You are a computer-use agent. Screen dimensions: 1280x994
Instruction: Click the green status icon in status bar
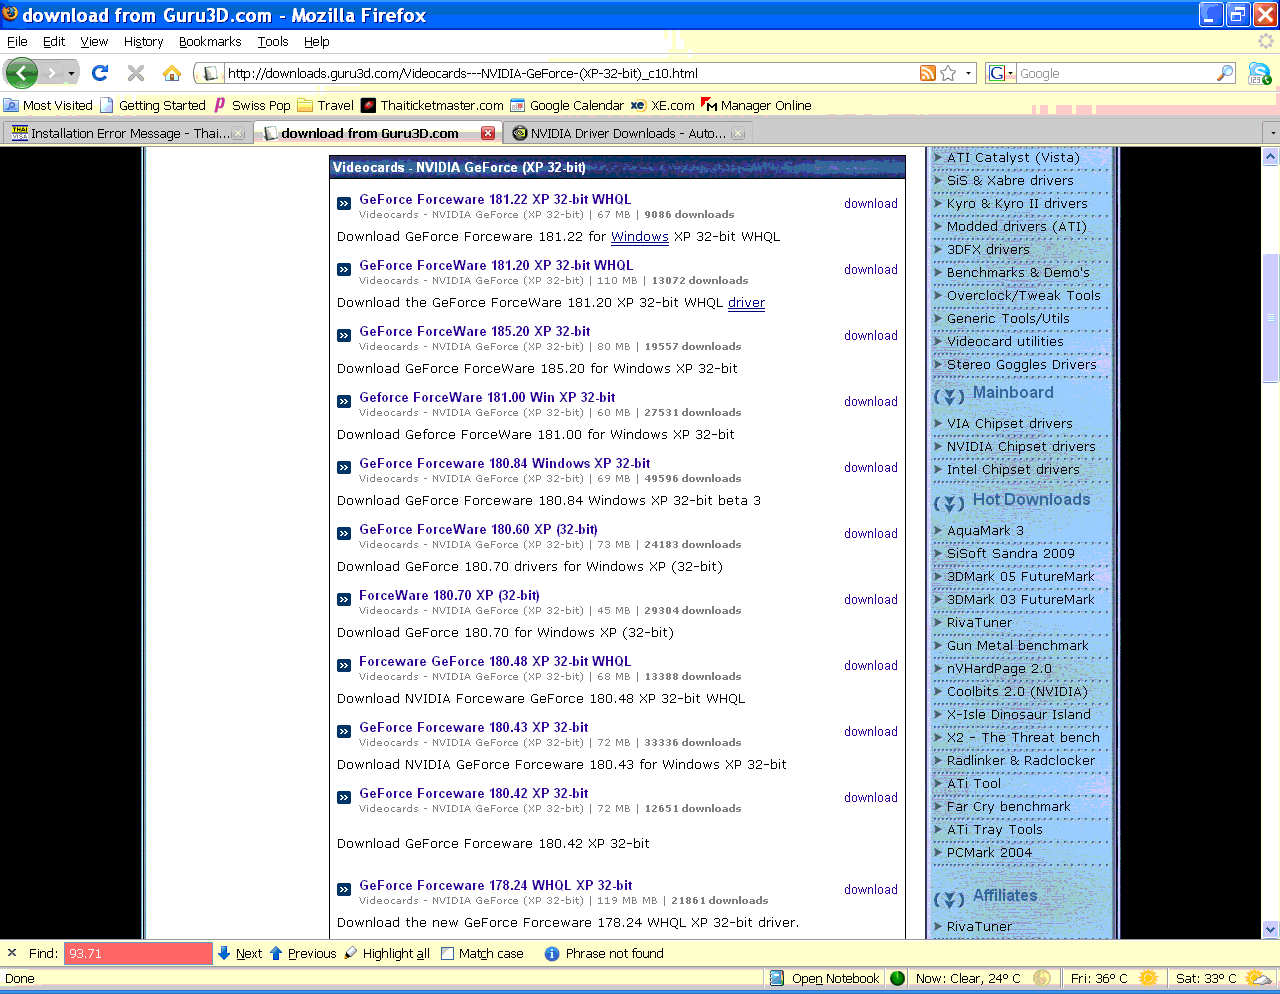point(897,978)
